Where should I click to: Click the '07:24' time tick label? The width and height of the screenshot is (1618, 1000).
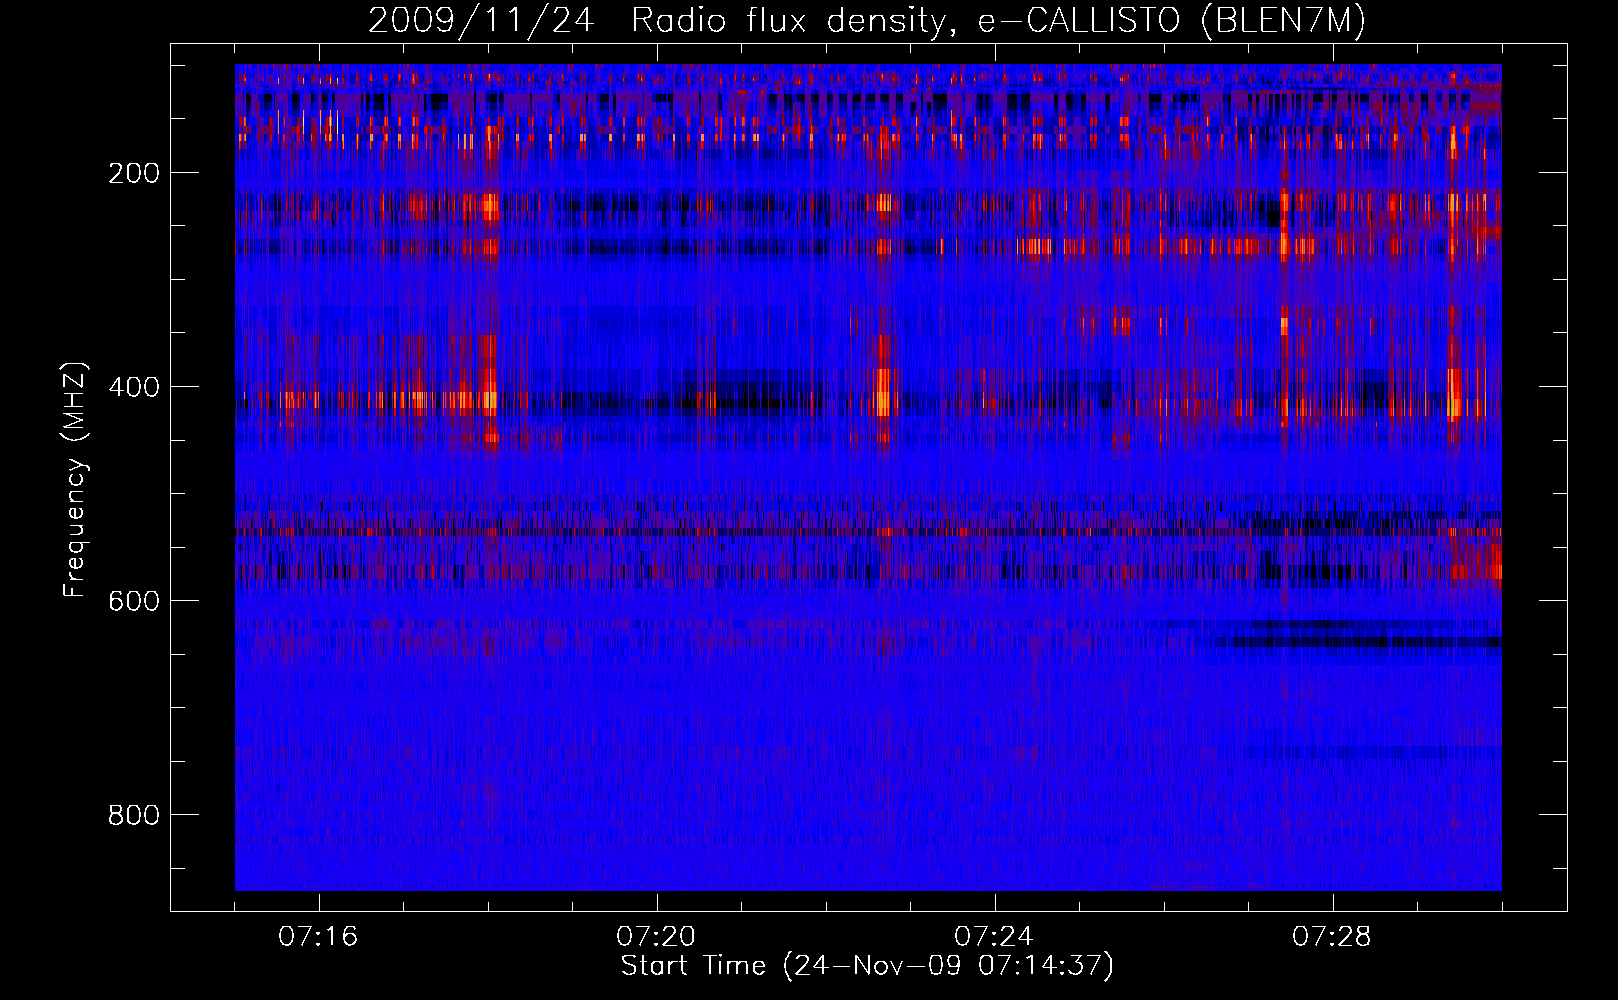pyautogui.click(x=994, y=937)
